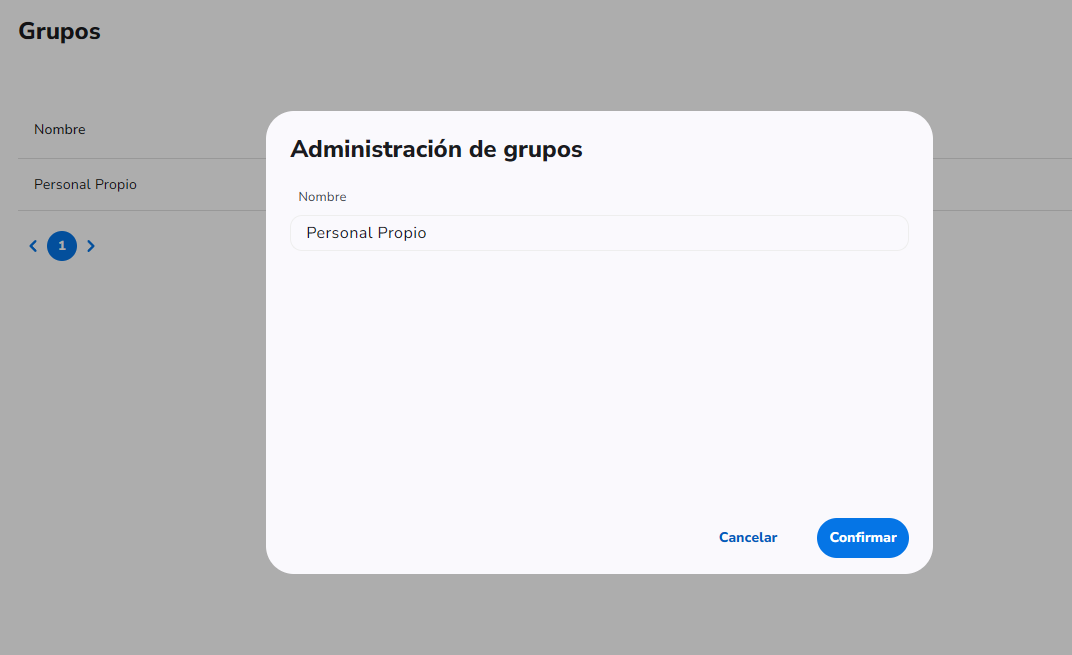Click the Administración de grupos dialog title
1072x655 pixels.
tap(436, 149)
